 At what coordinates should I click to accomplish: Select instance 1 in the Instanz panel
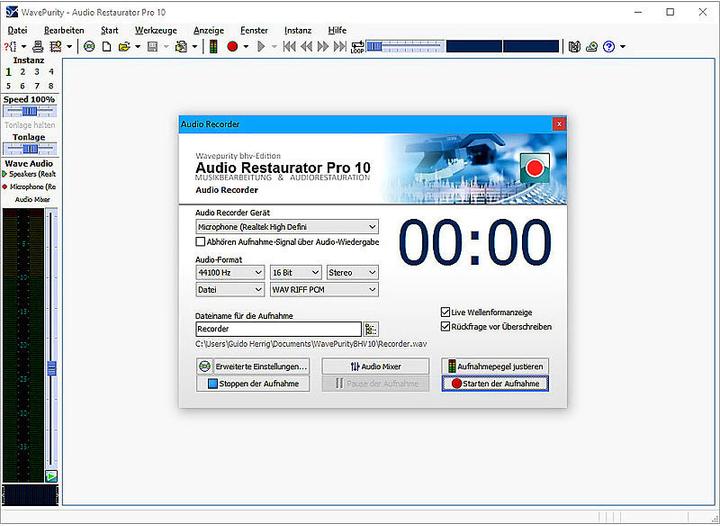click(x=8, y=72)
